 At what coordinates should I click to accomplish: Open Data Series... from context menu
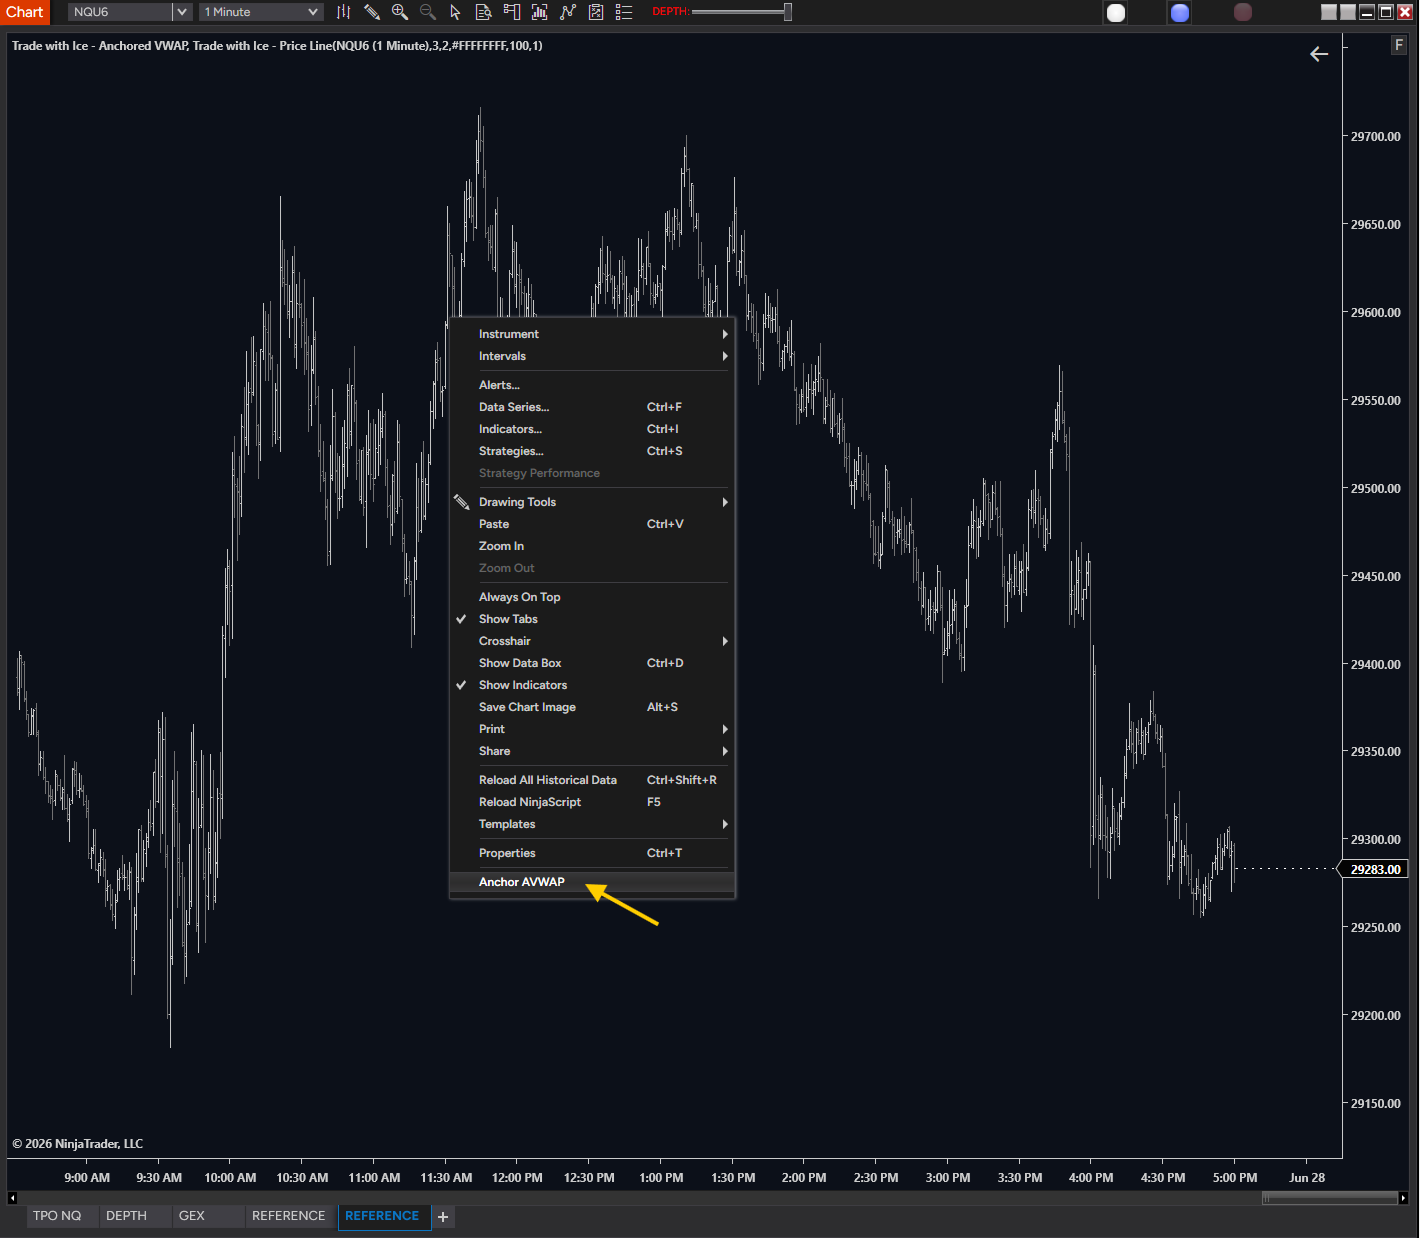click(x=592, y=407)
